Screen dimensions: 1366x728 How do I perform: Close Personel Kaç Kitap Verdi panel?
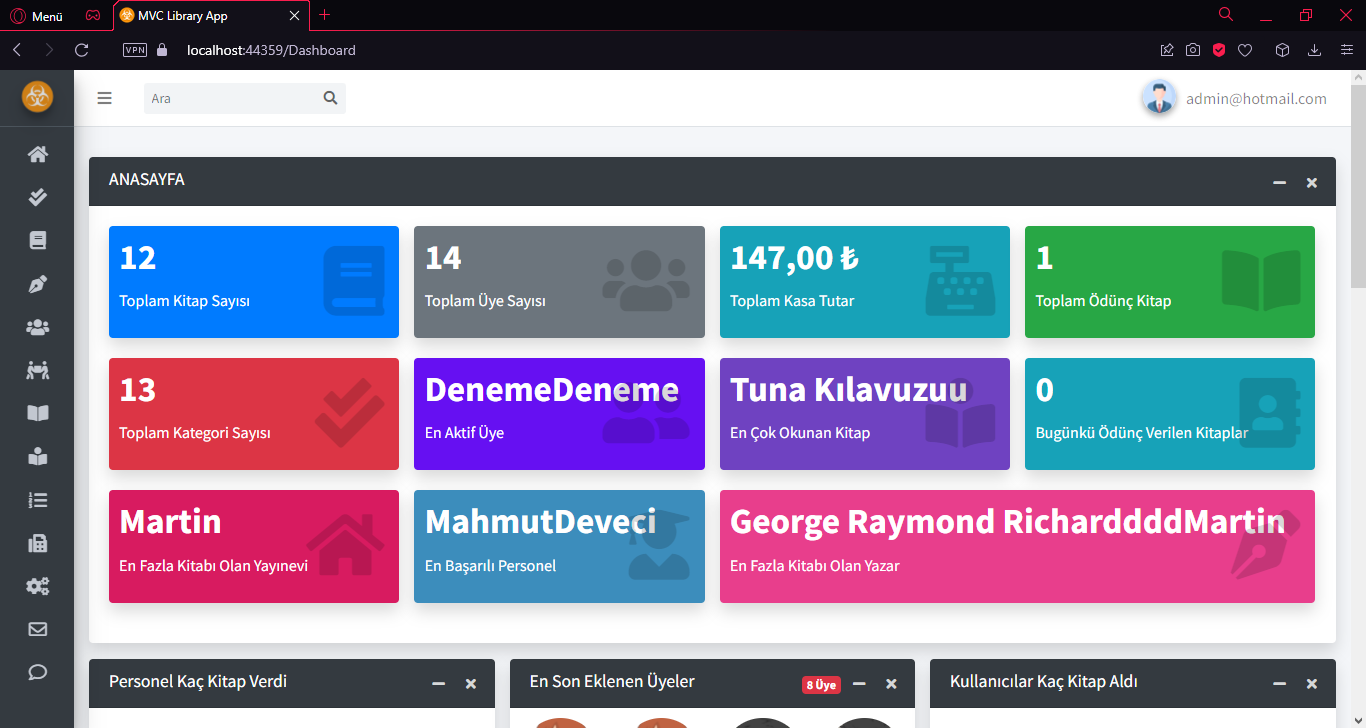point(471,683)
